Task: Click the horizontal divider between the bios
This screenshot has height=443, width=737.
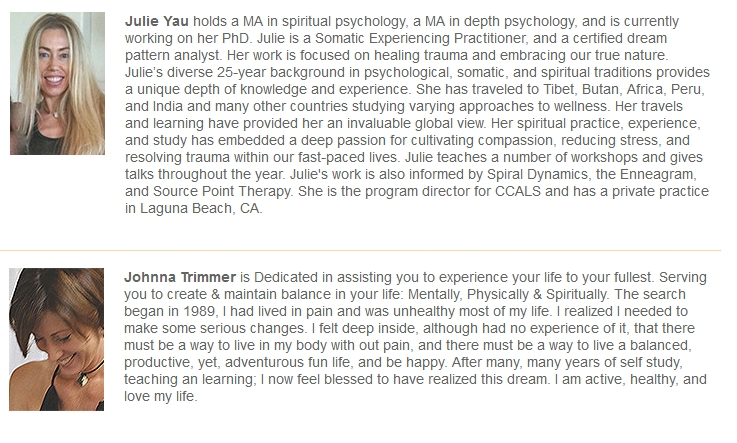Action: tap(361, 250)
